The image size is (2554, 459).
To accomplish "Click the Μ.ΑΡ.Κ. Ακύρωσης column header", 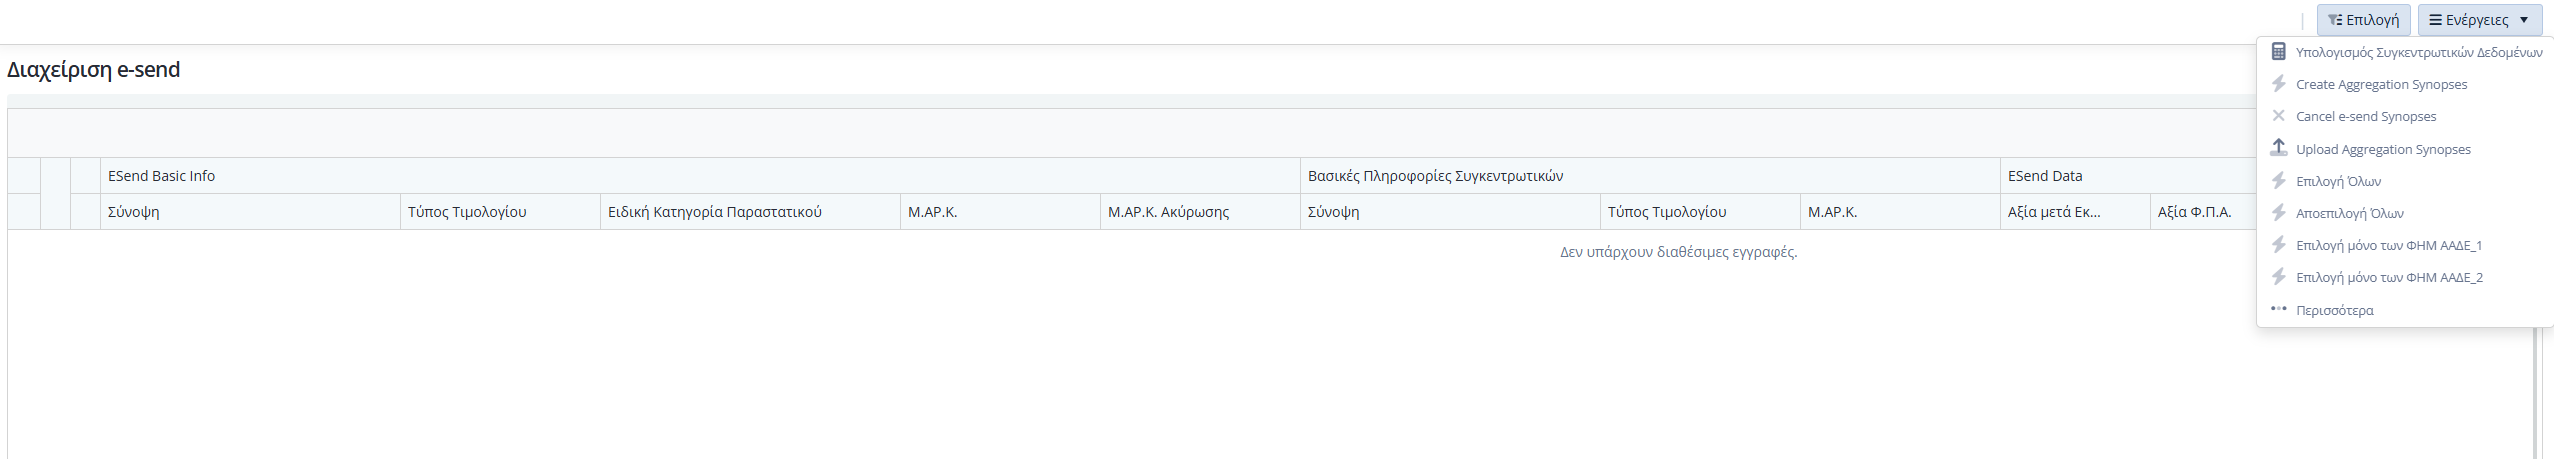I will coord(1168,212).
